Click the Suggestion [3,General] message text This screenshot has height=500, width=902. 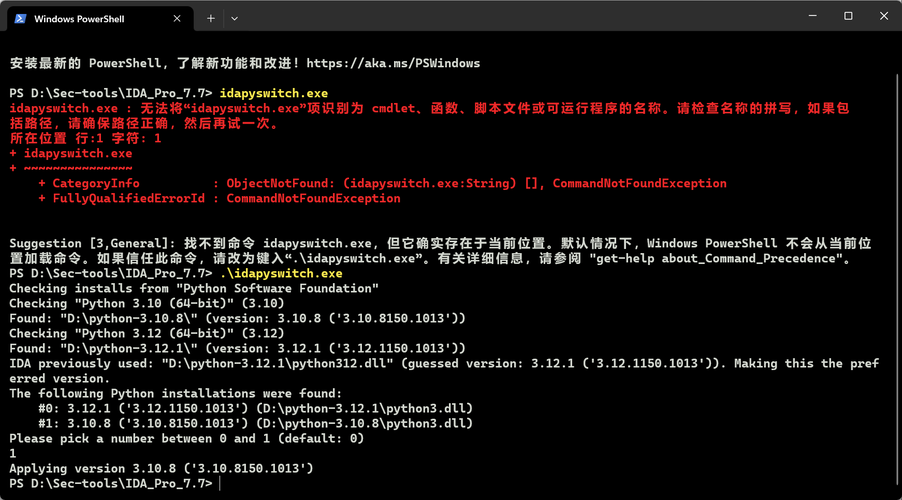[x=440, y=251]
